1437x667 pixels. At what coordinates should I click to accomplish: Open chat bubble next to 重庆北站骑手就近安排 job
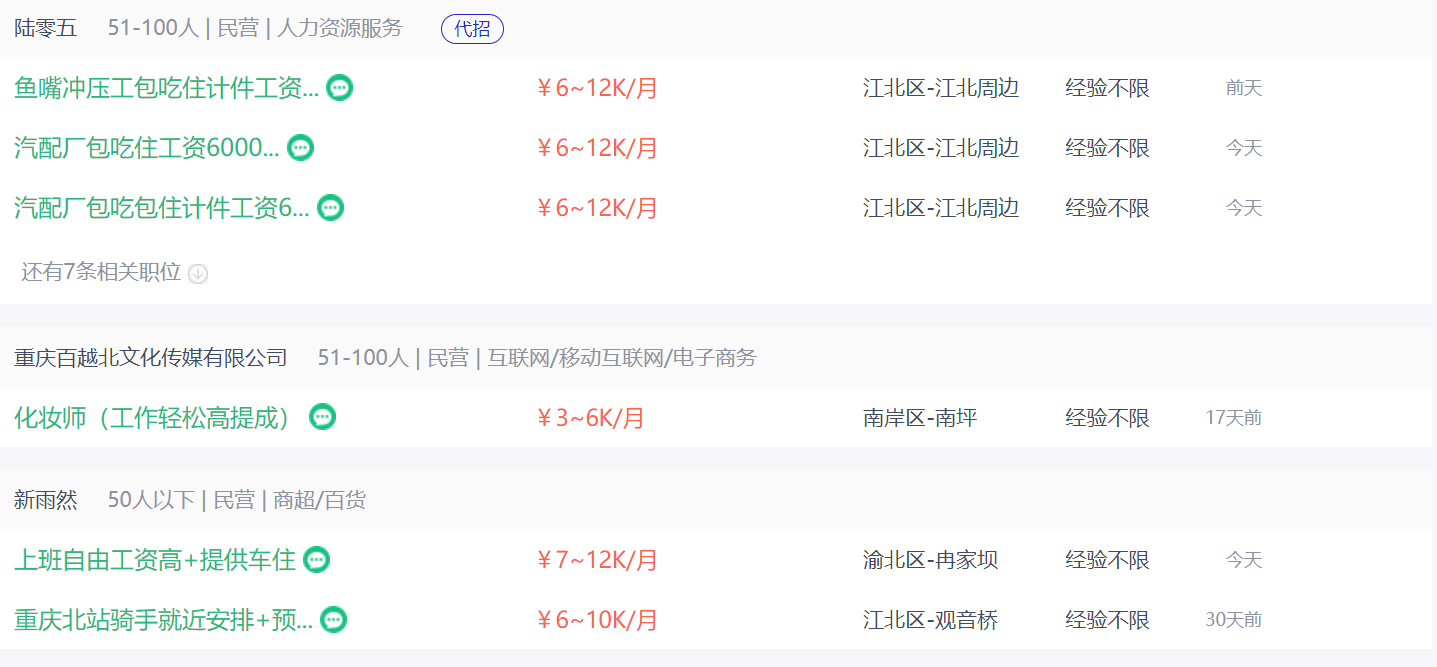334,620
